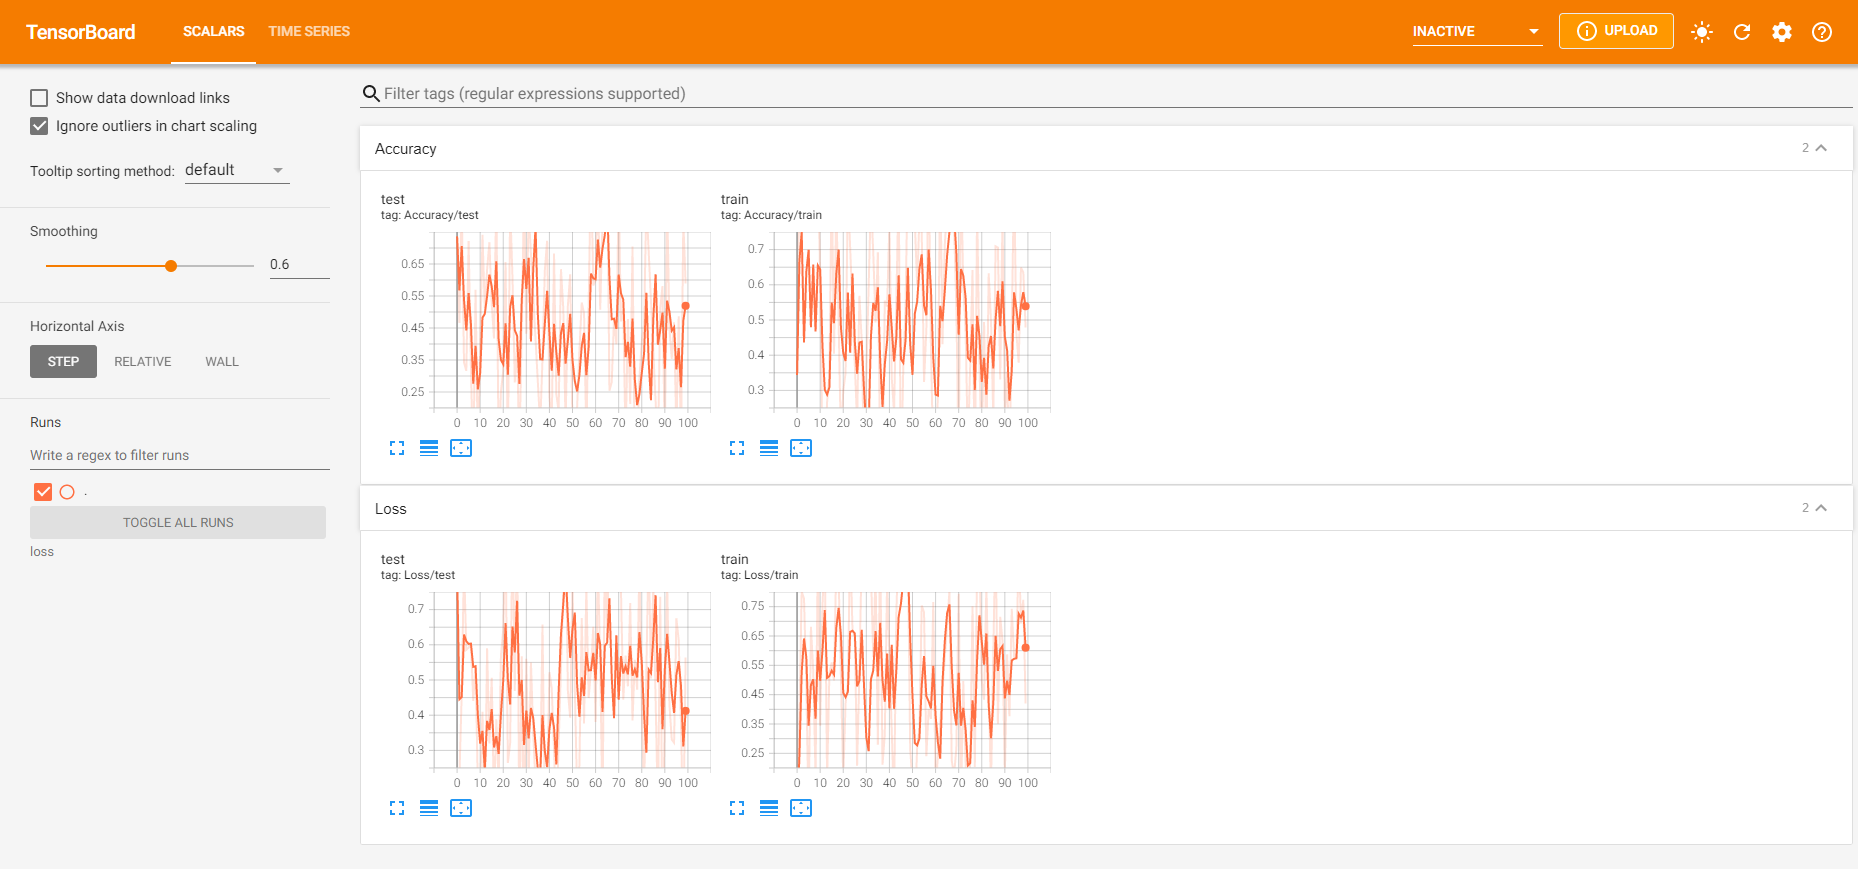Click the 'loss' logdir text
Screen dimensions: 1858x869
pyautogui.click(x=42, y=552)
